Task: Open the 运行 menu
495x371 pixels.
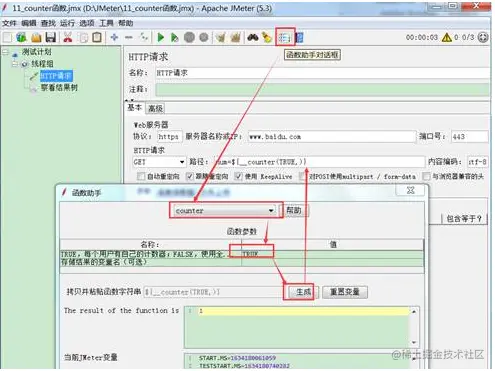Action: (67, 23)
